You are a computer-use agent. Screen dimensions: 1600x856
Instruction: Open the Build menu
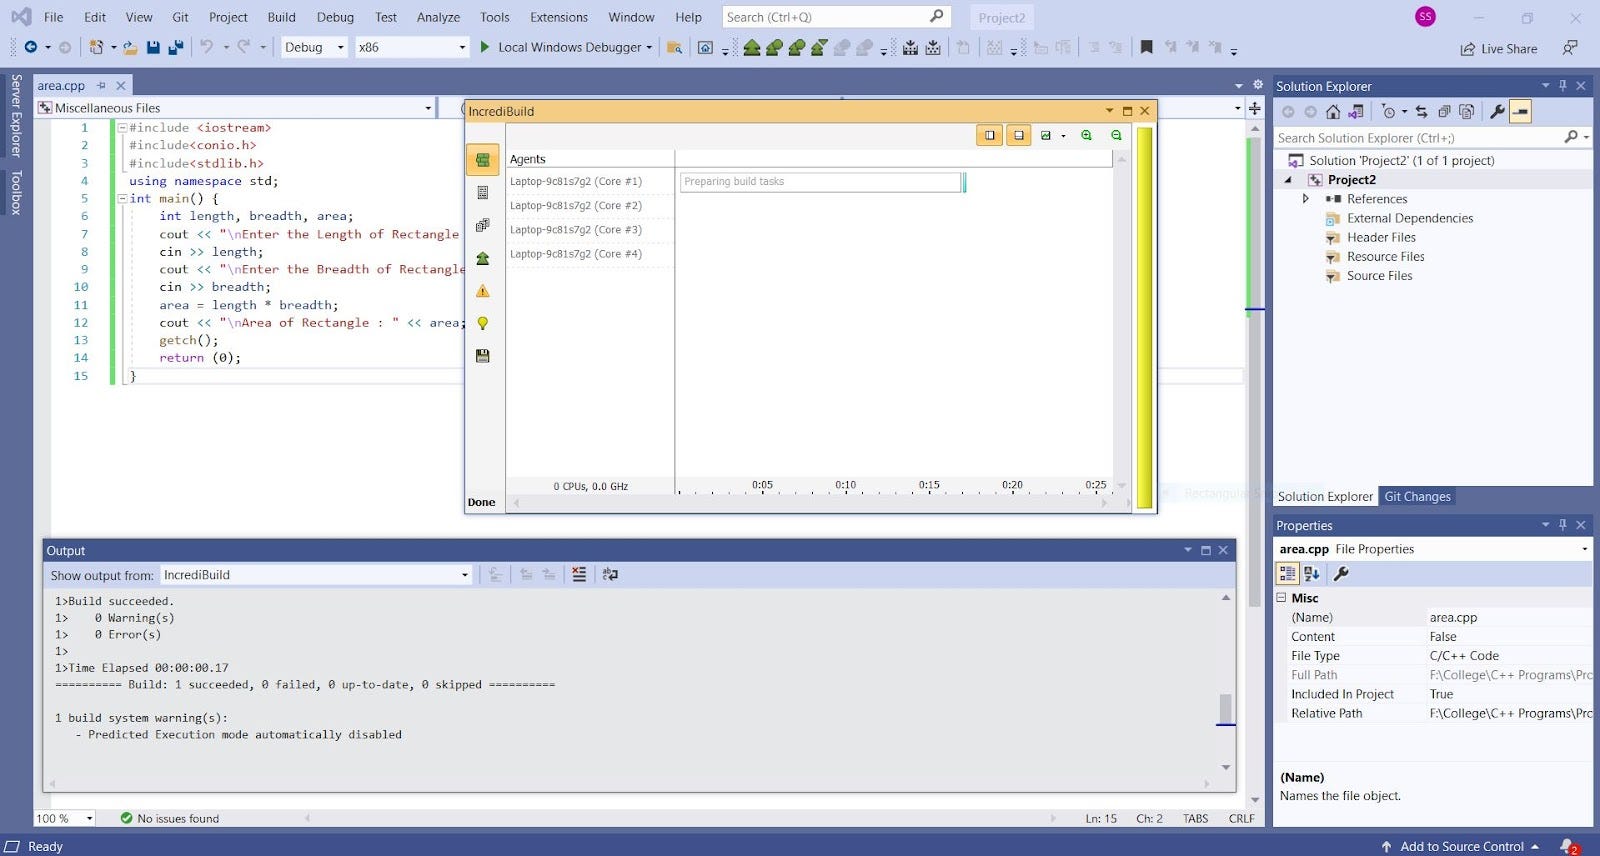coord(281,17)
